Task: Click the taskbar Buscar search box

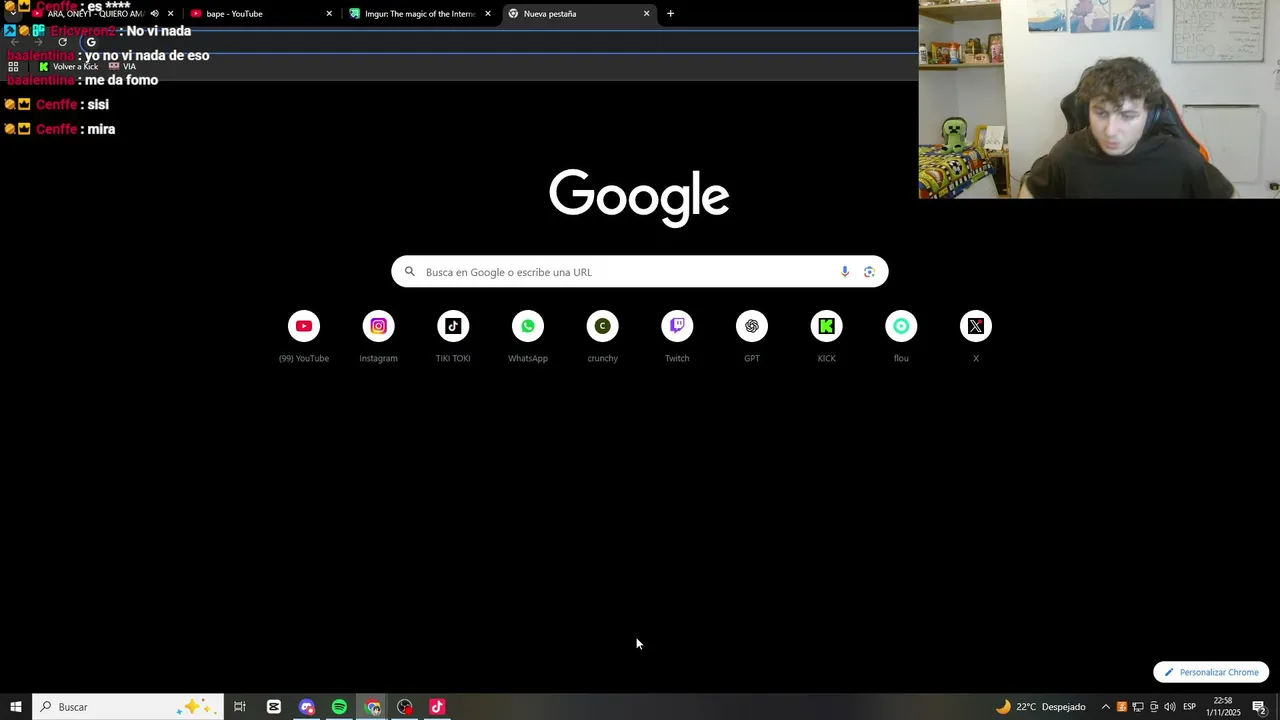Action: (127, 707)
